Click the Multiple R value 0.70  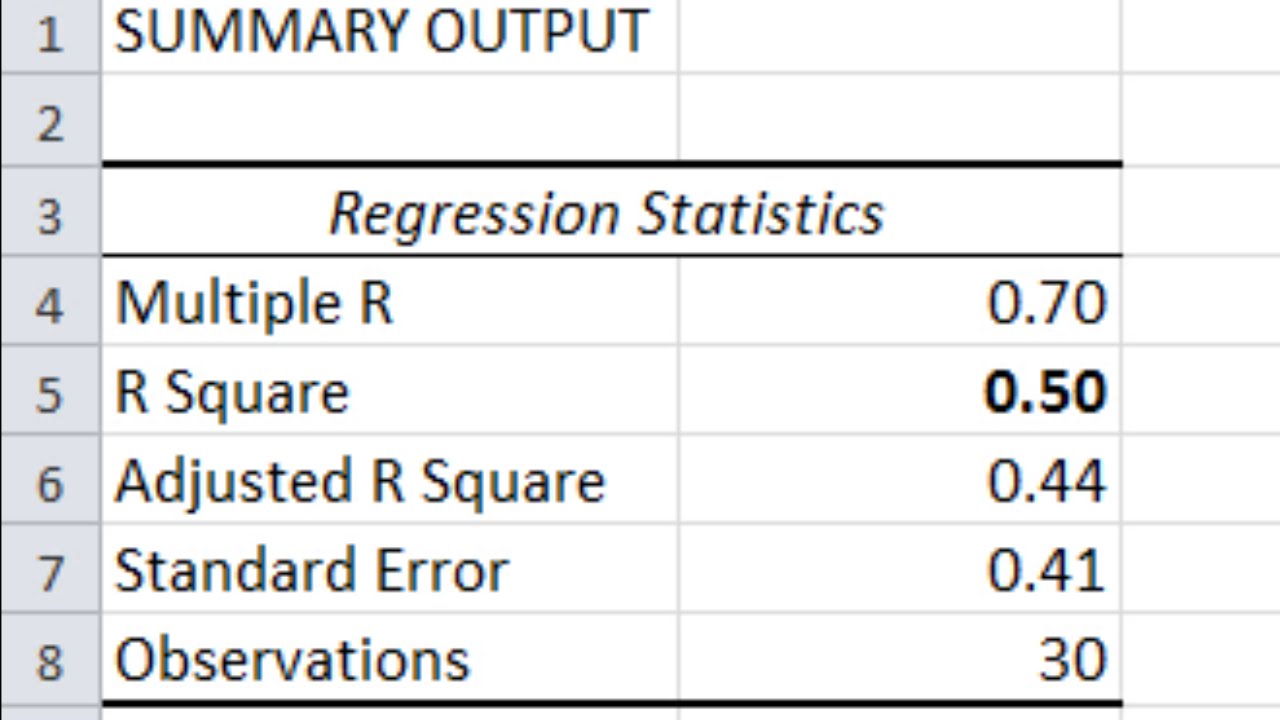[x=1046, y=303]
